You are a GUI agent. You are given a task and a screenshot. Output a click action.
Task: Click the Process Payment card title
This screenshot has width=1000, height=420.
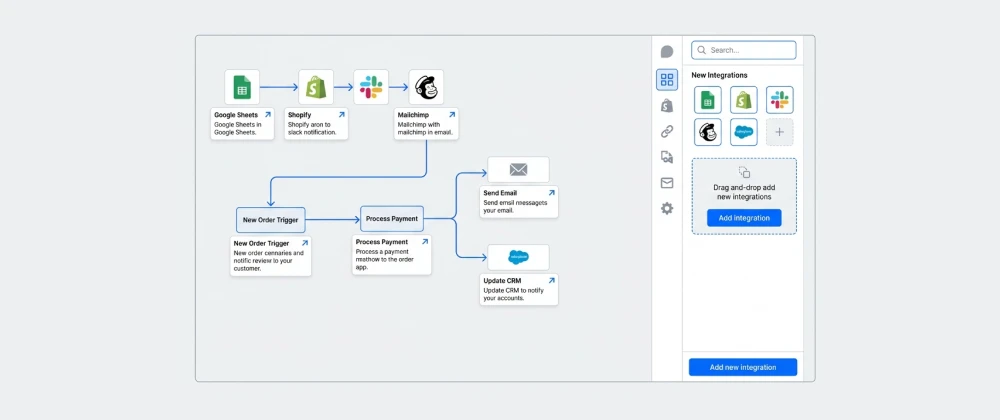[x=381, y=242]
